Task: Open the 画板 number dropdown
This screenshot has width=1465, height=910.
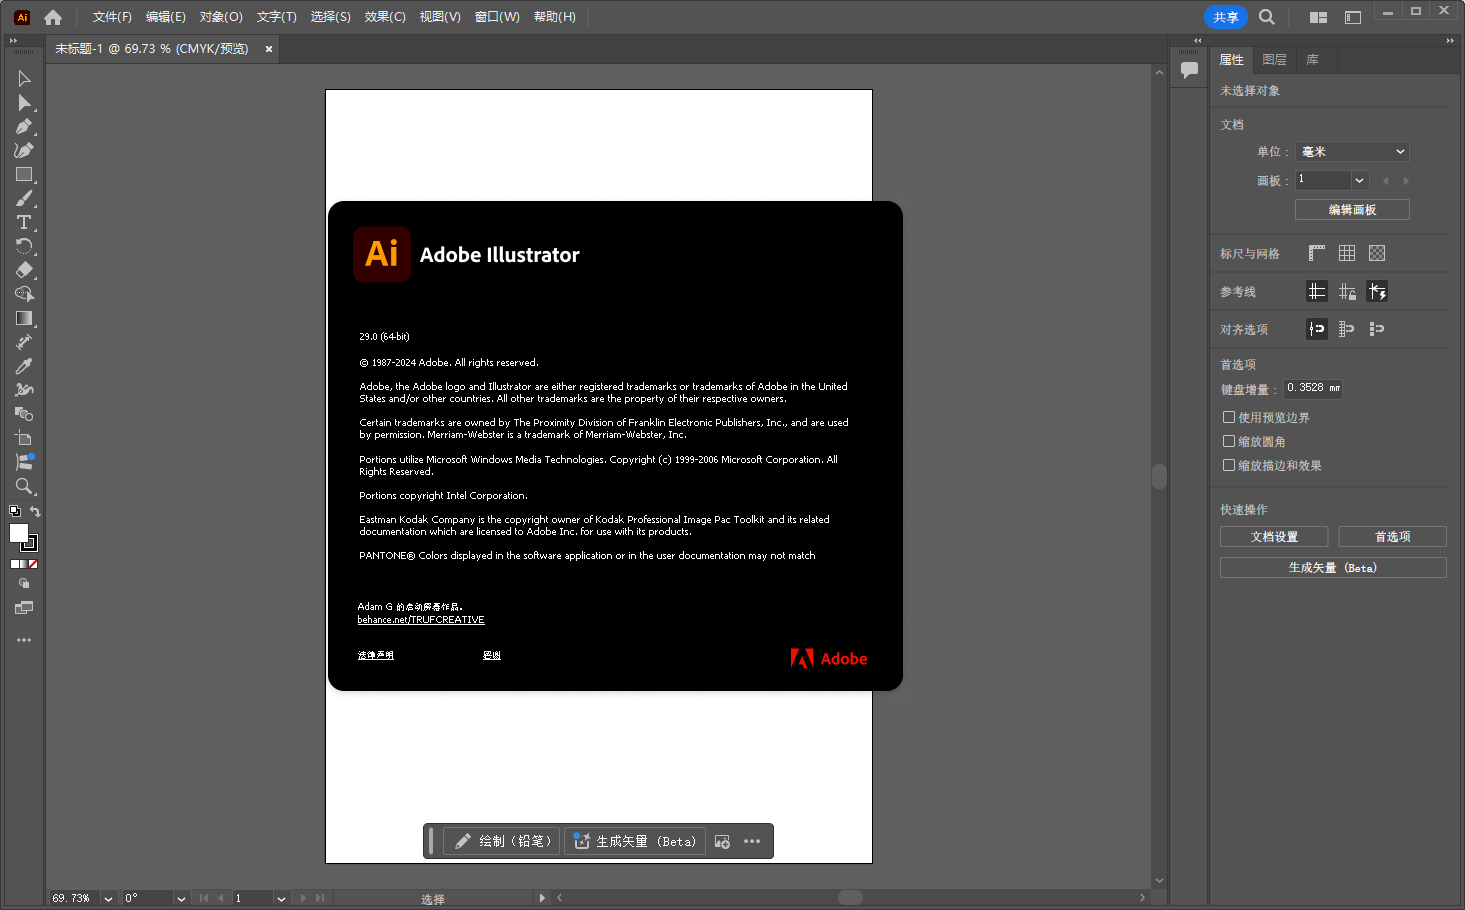Action: pyautogui.click(x=1359, y=181)
